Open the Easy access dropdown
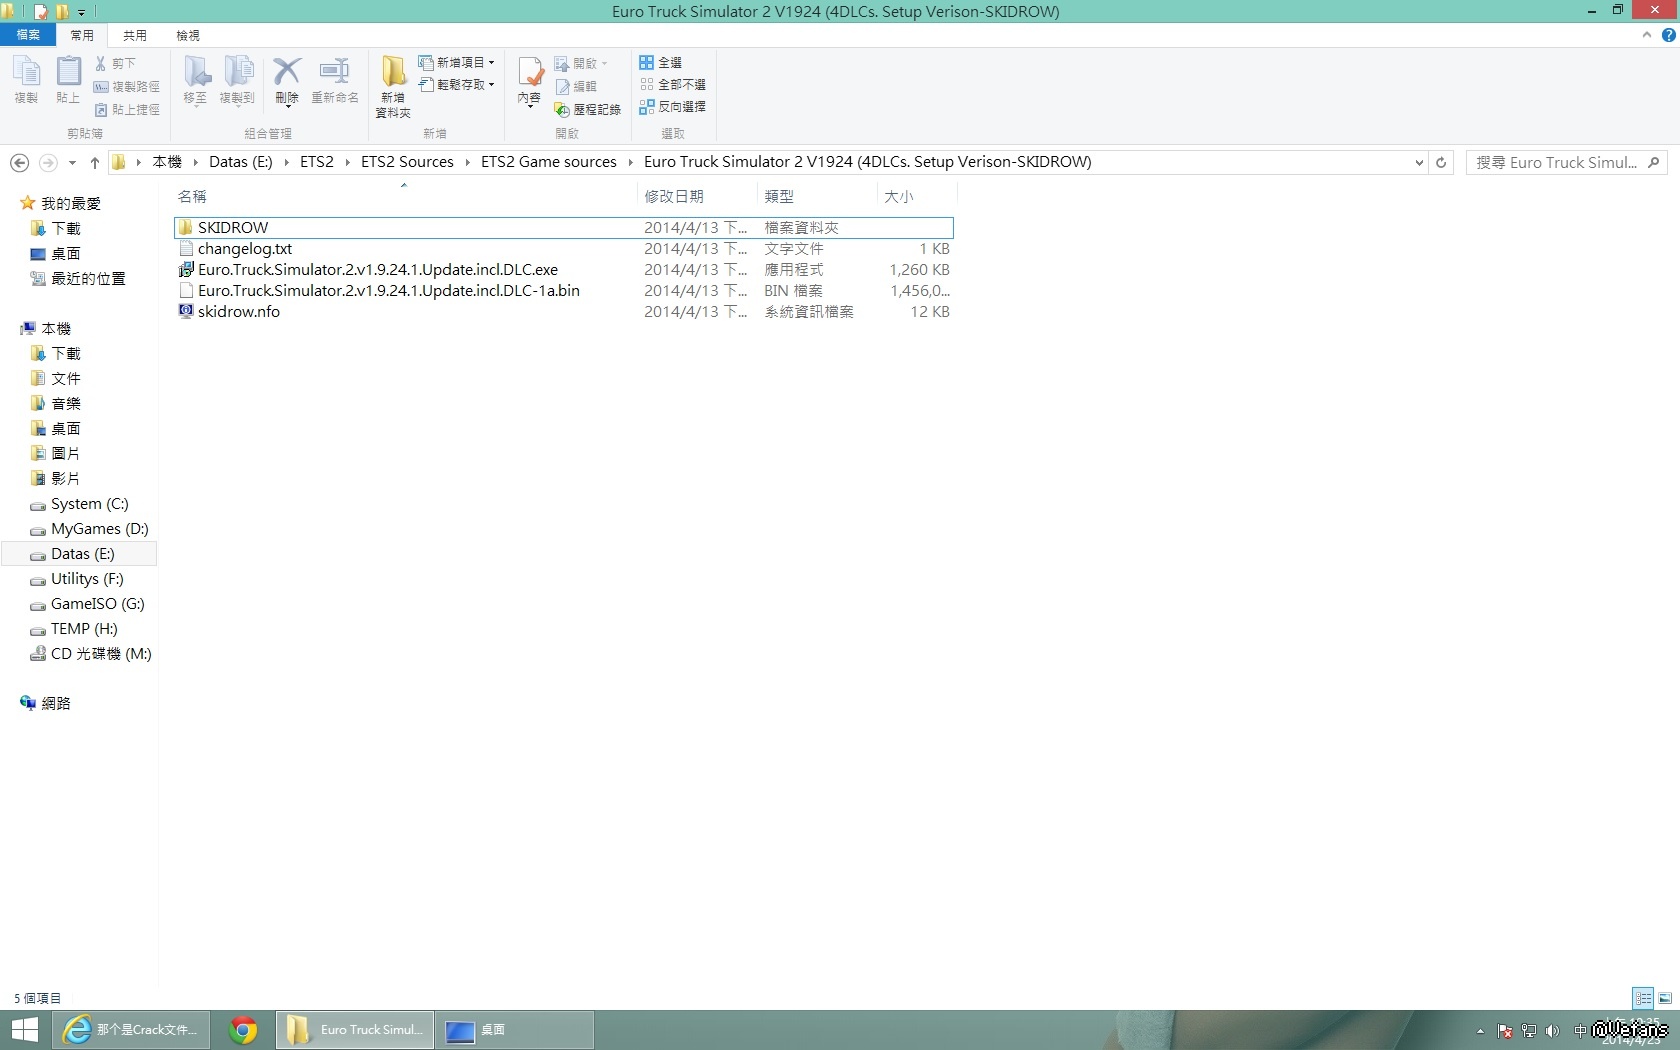Viewport: 1680px width, 1050px height. (456, 85)
